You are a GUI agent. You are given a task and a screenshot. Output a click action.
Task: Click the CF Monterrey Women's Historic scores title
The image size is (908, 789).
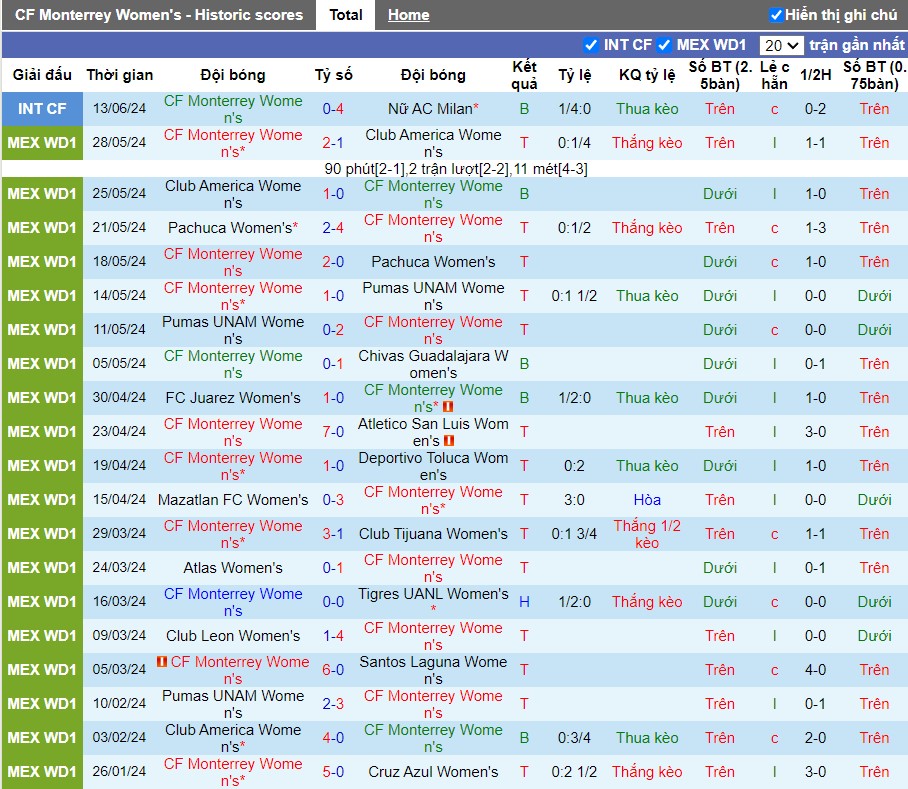pos(159,15)
